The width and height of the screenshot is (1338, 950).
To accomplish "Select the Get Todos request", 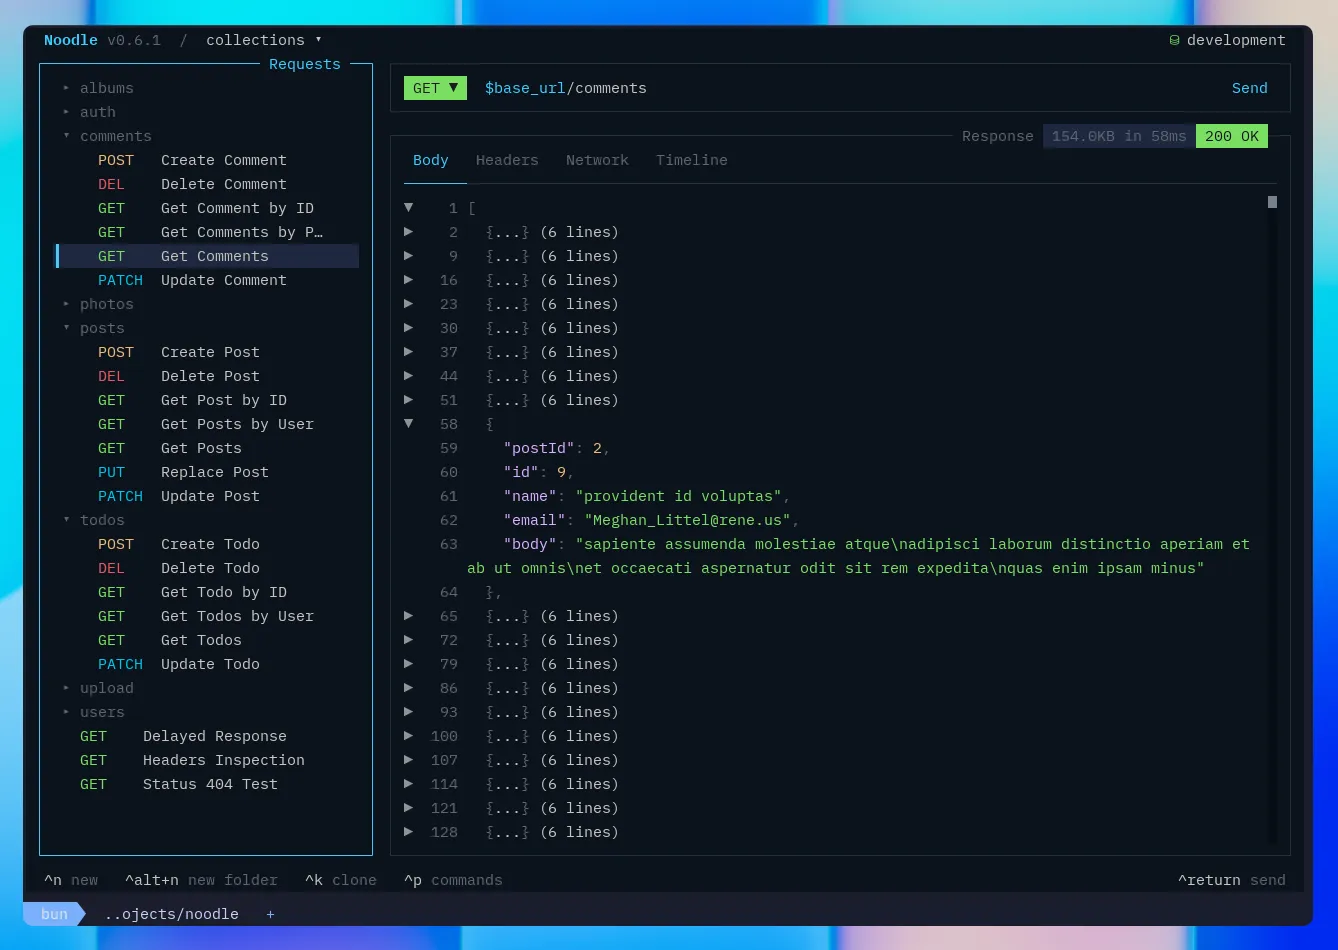I will (x=206, y=640).
